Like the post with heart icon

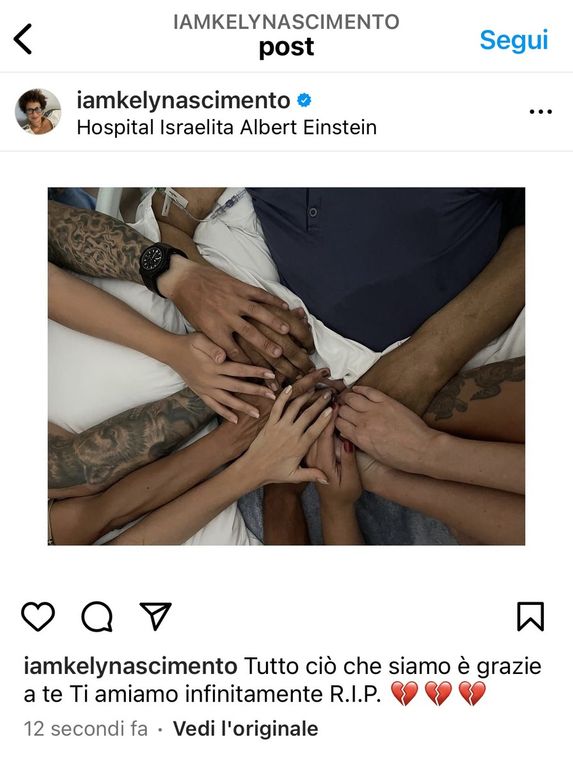[x=38, y=616]
